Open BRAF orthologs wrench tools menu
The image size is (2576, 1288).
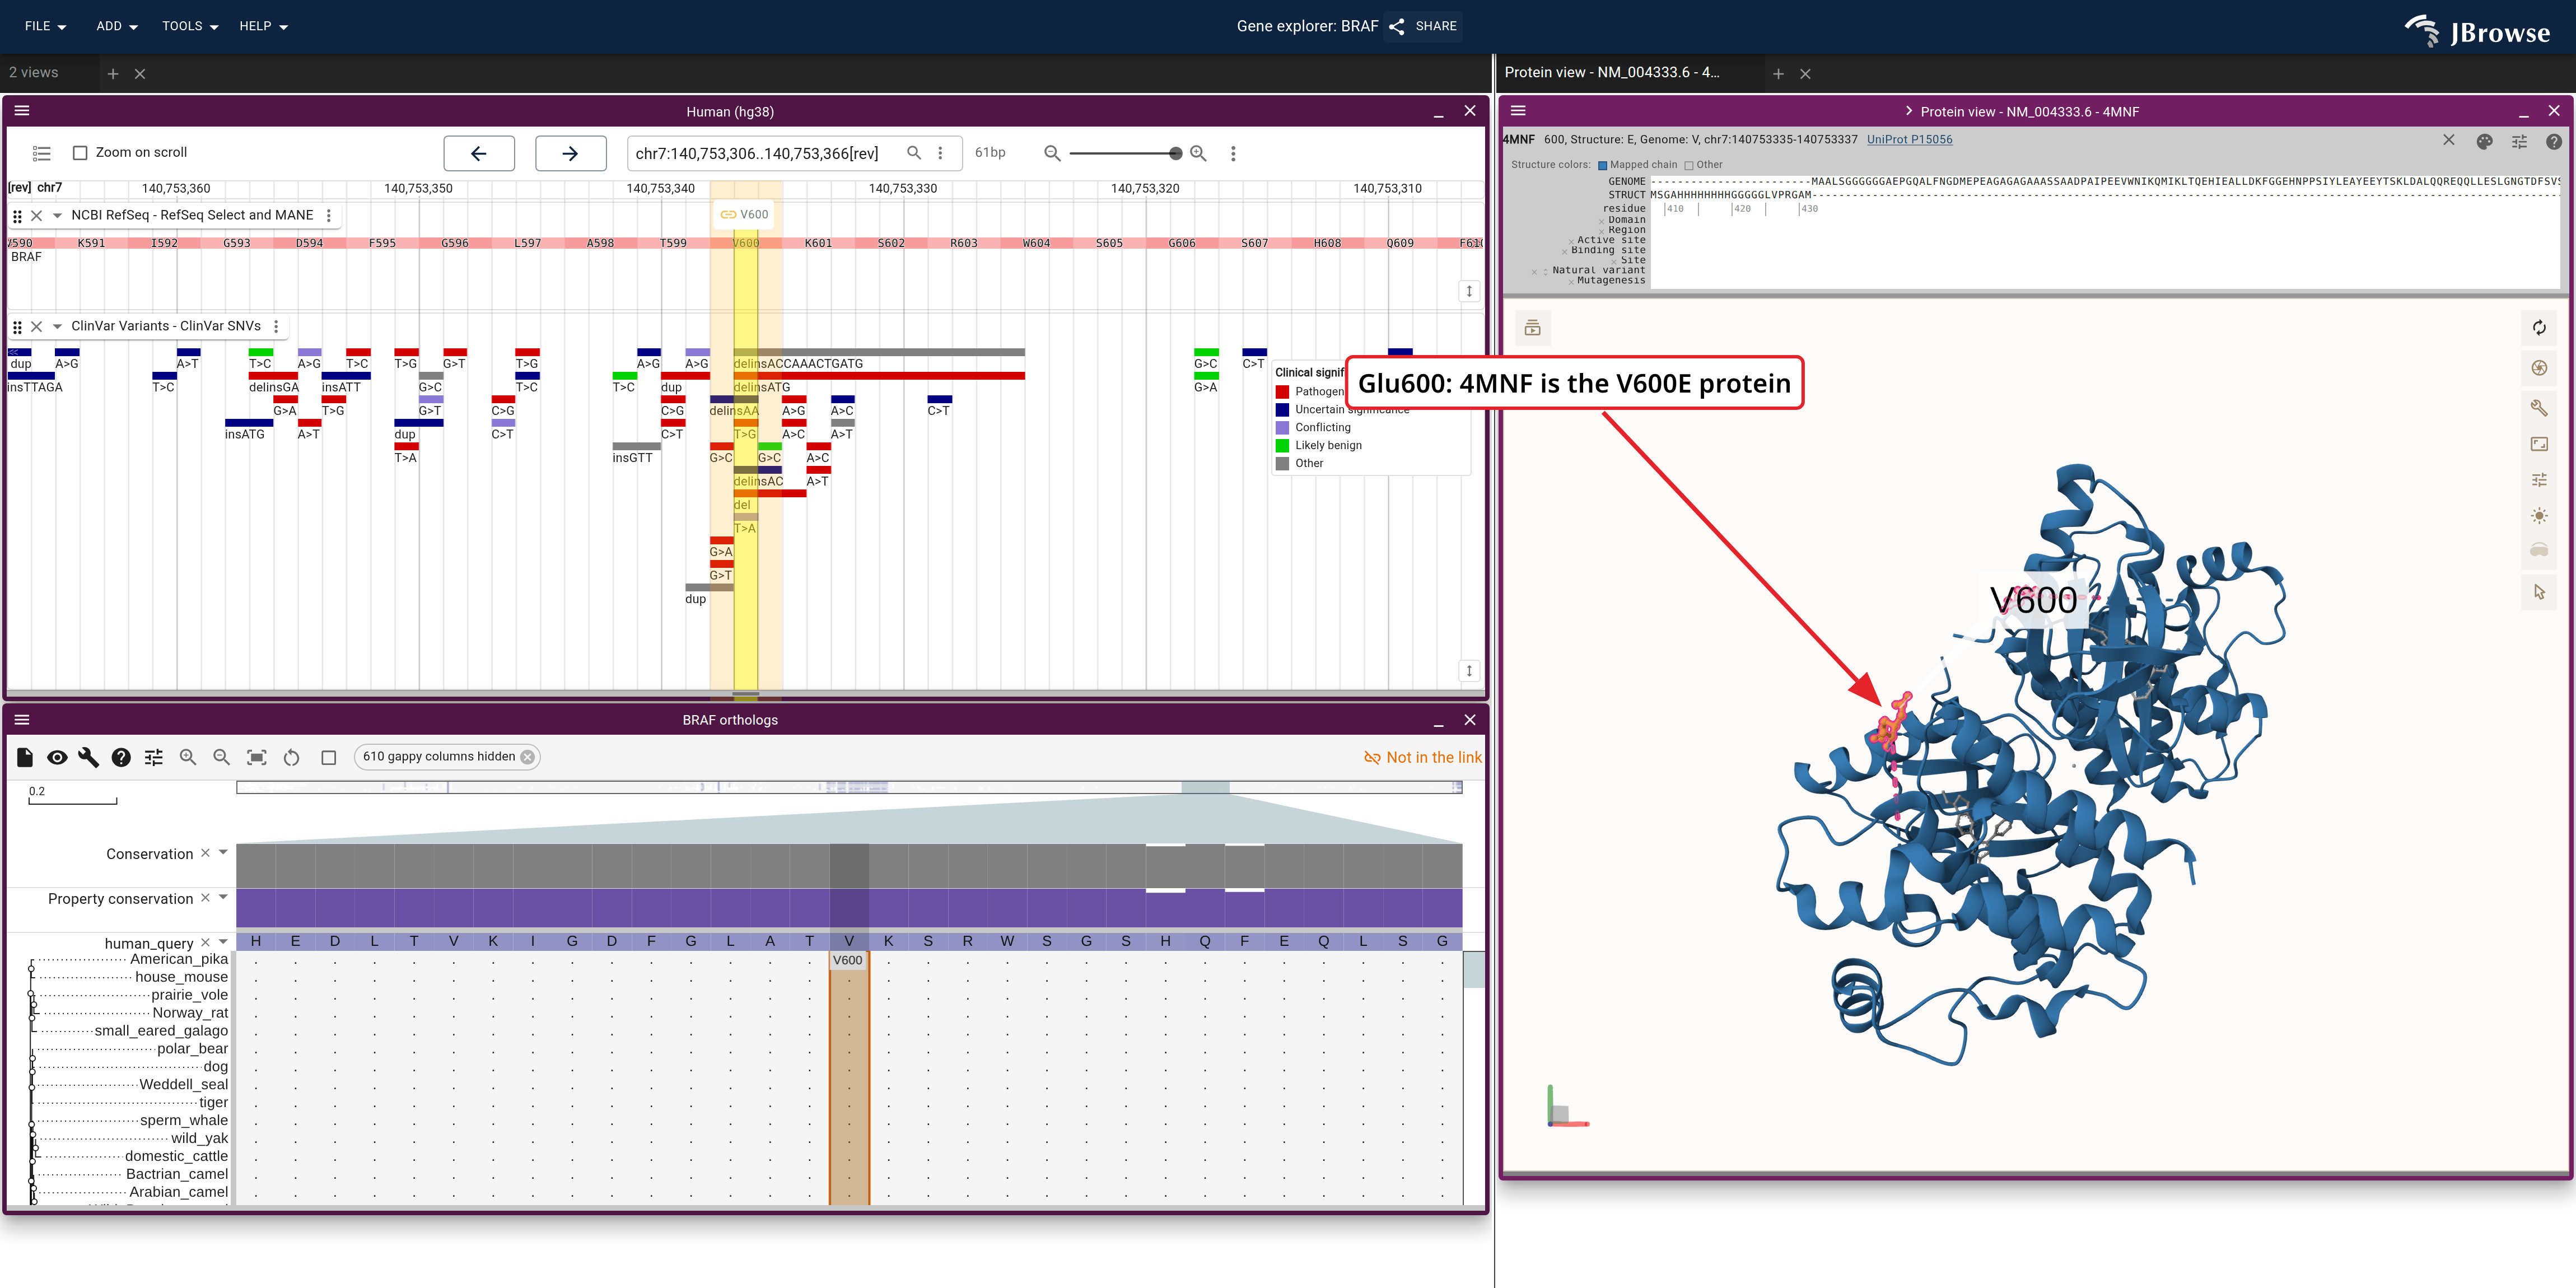[x=89, y=757]
